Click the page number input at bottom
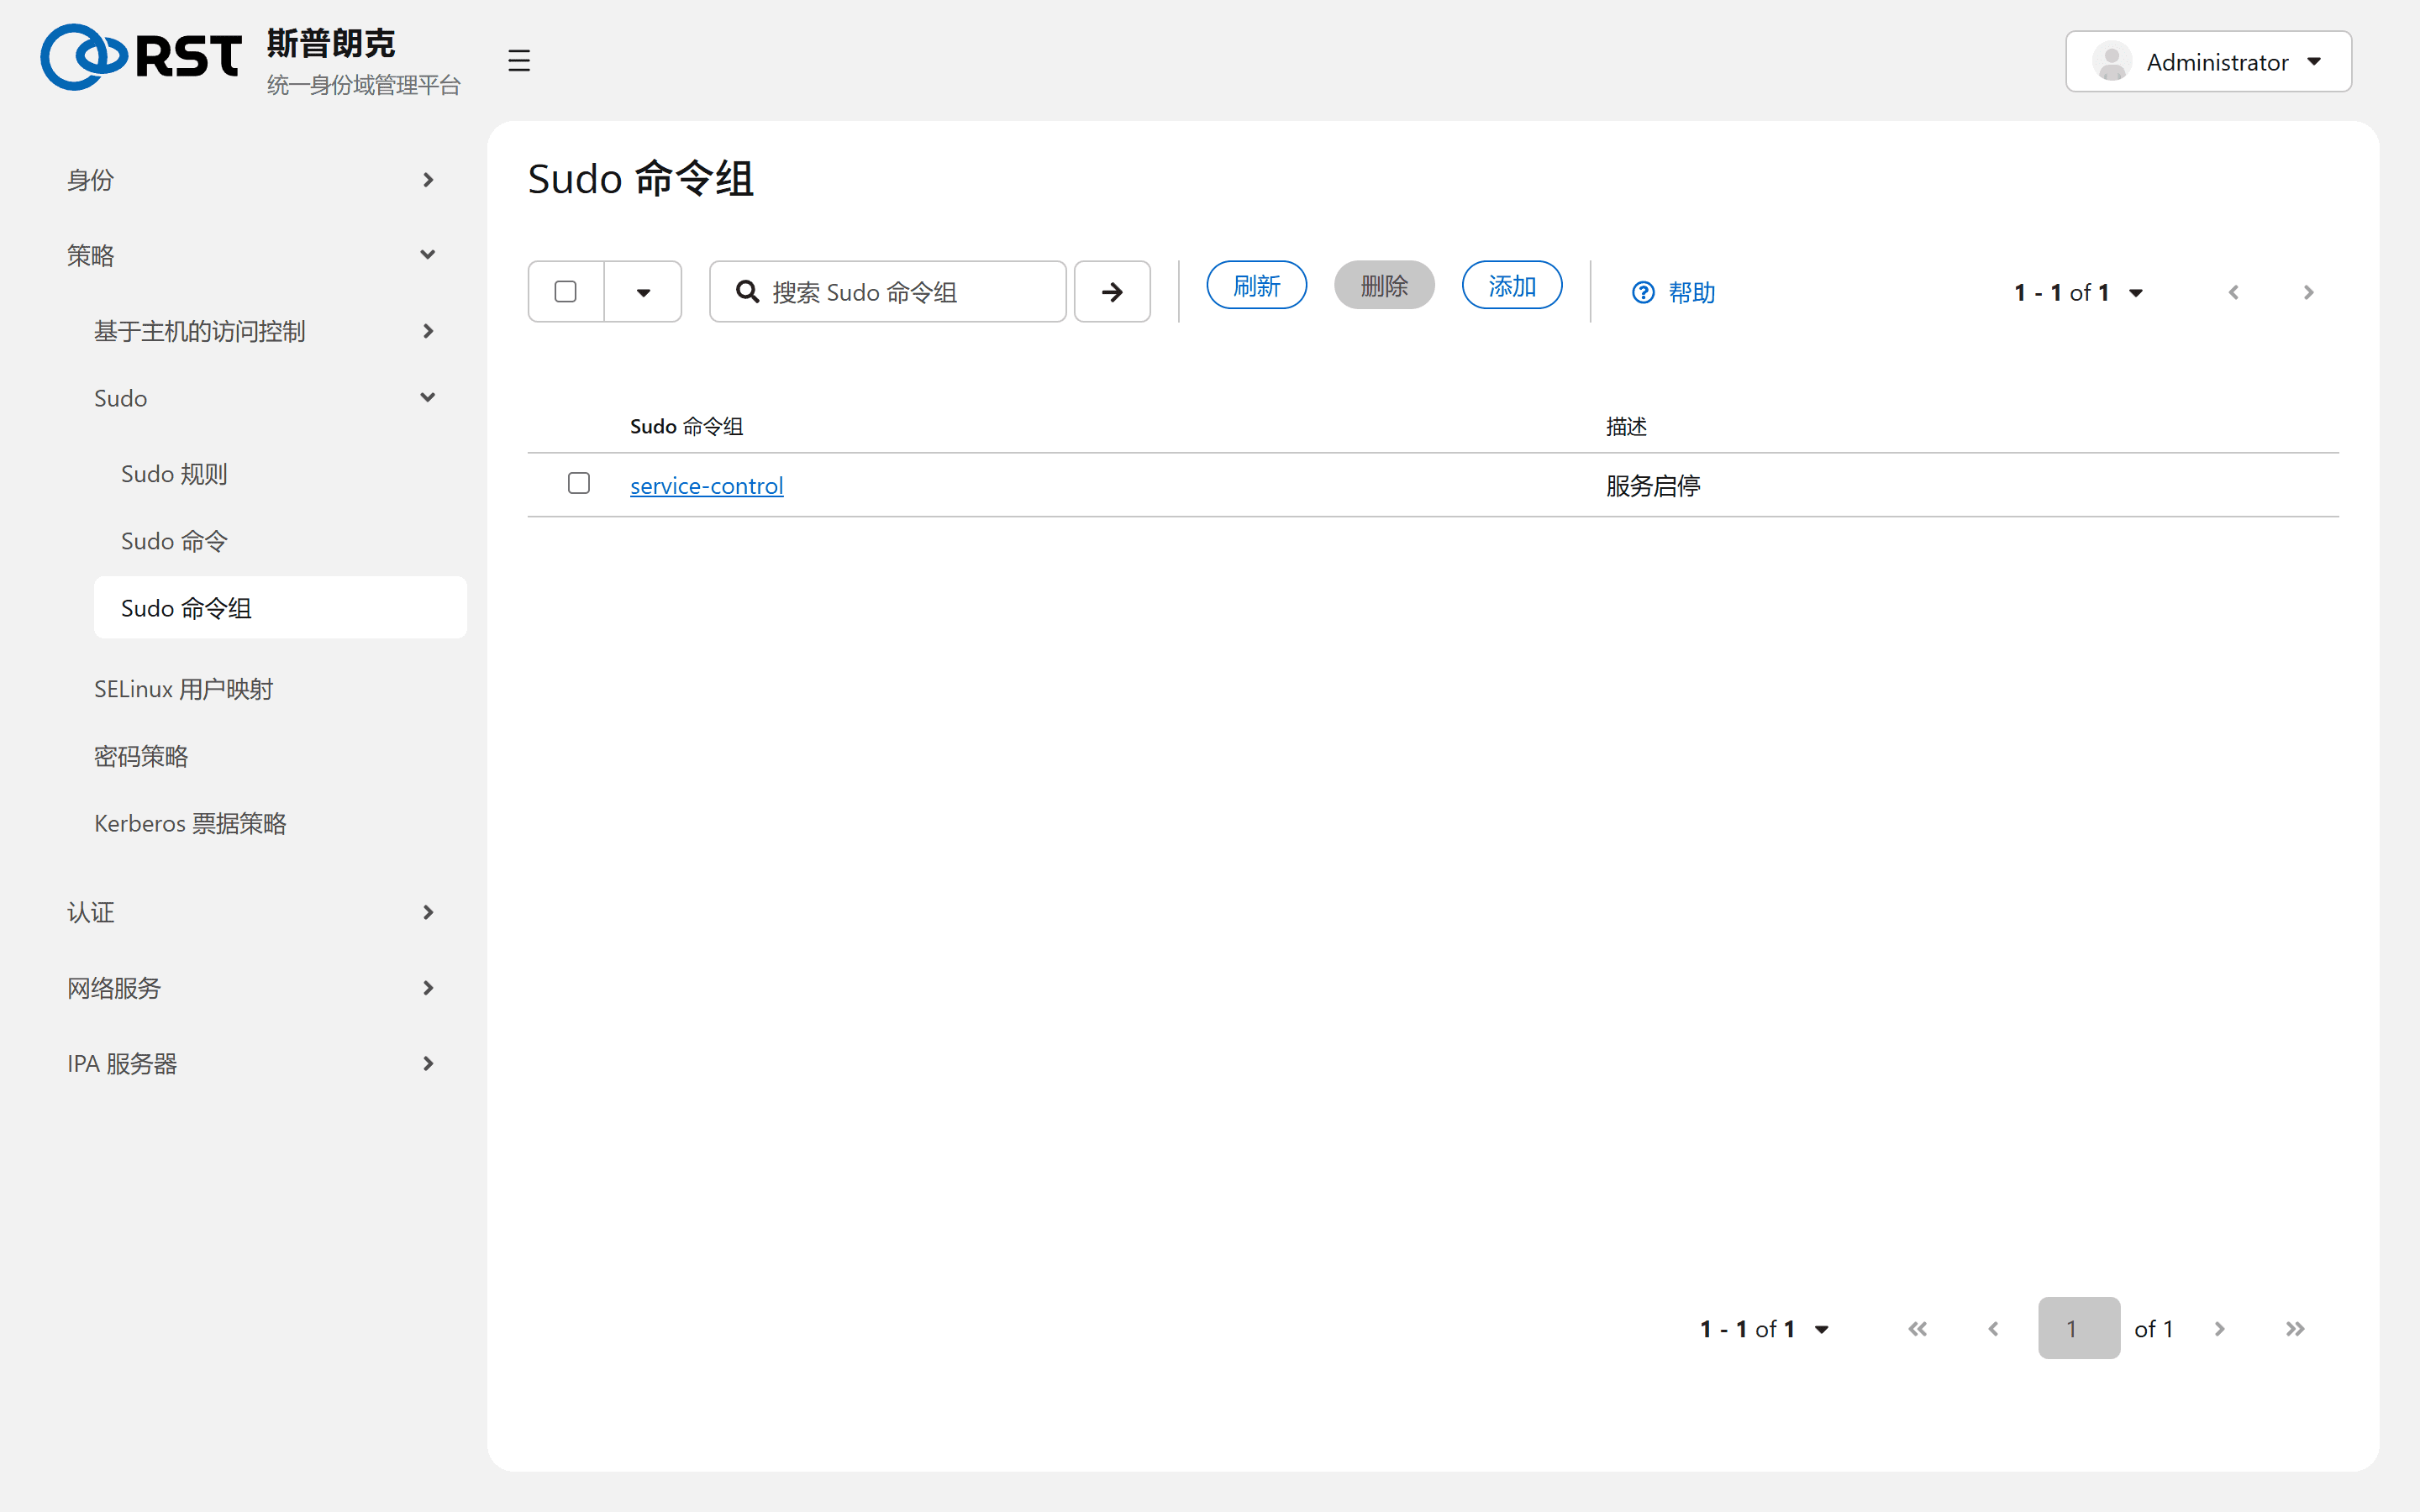The width and height of the screenshot is (2420, 1512). coord(2079,1328)
